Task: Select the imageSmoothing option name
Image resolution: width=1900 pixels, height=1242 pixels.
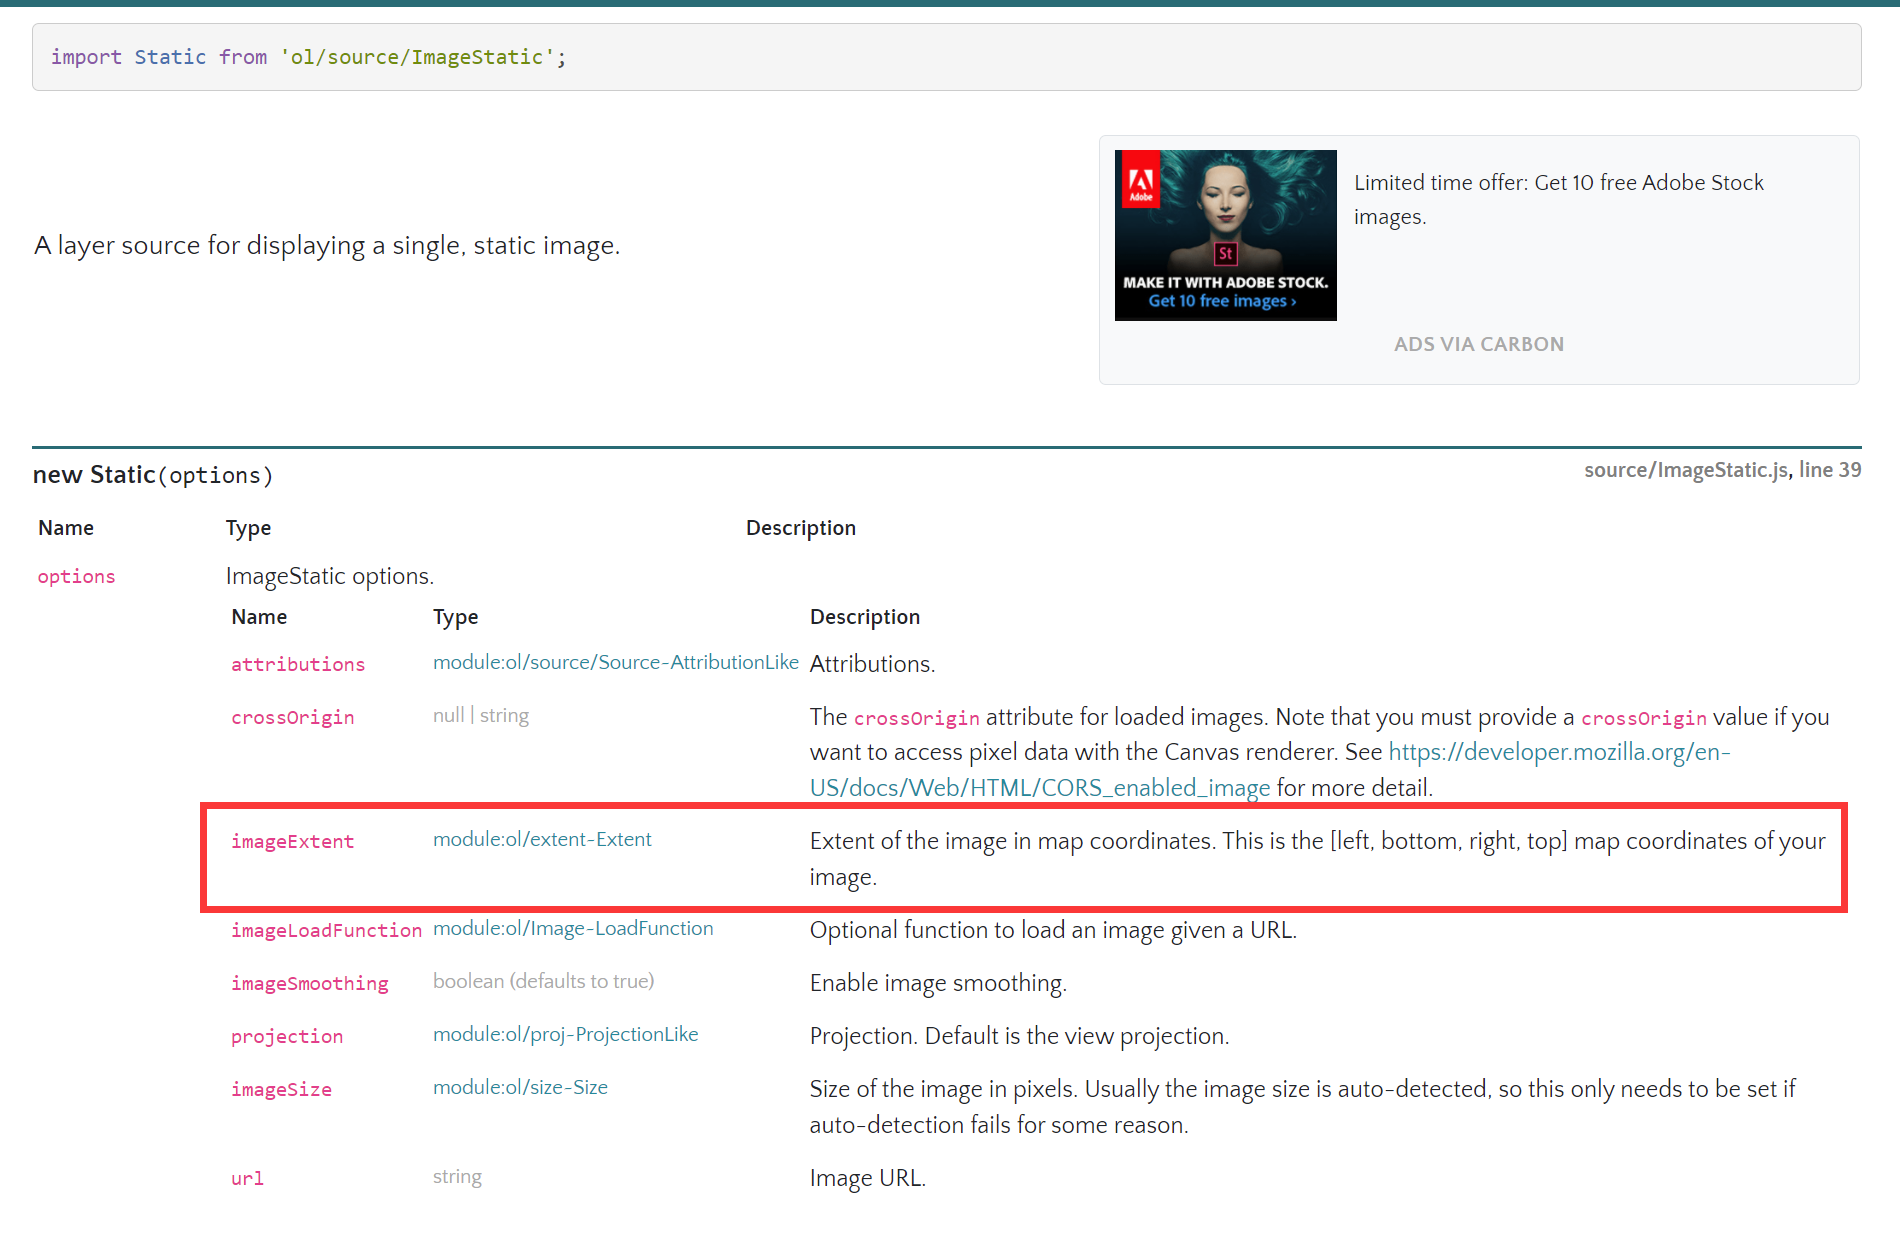Action: (310, 984)
